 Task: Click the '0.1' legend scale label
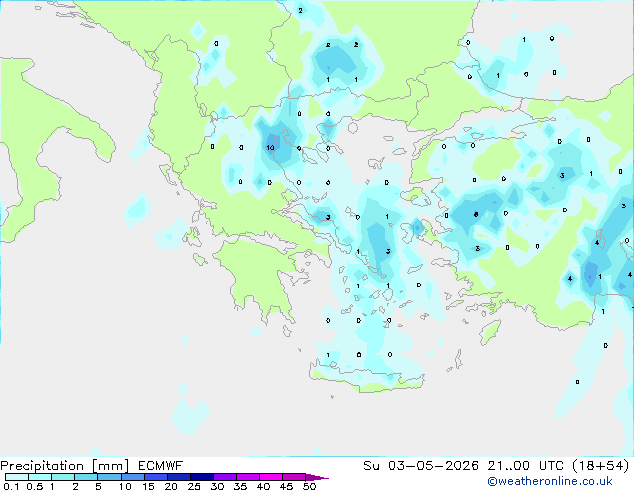(x=11, y=486)
